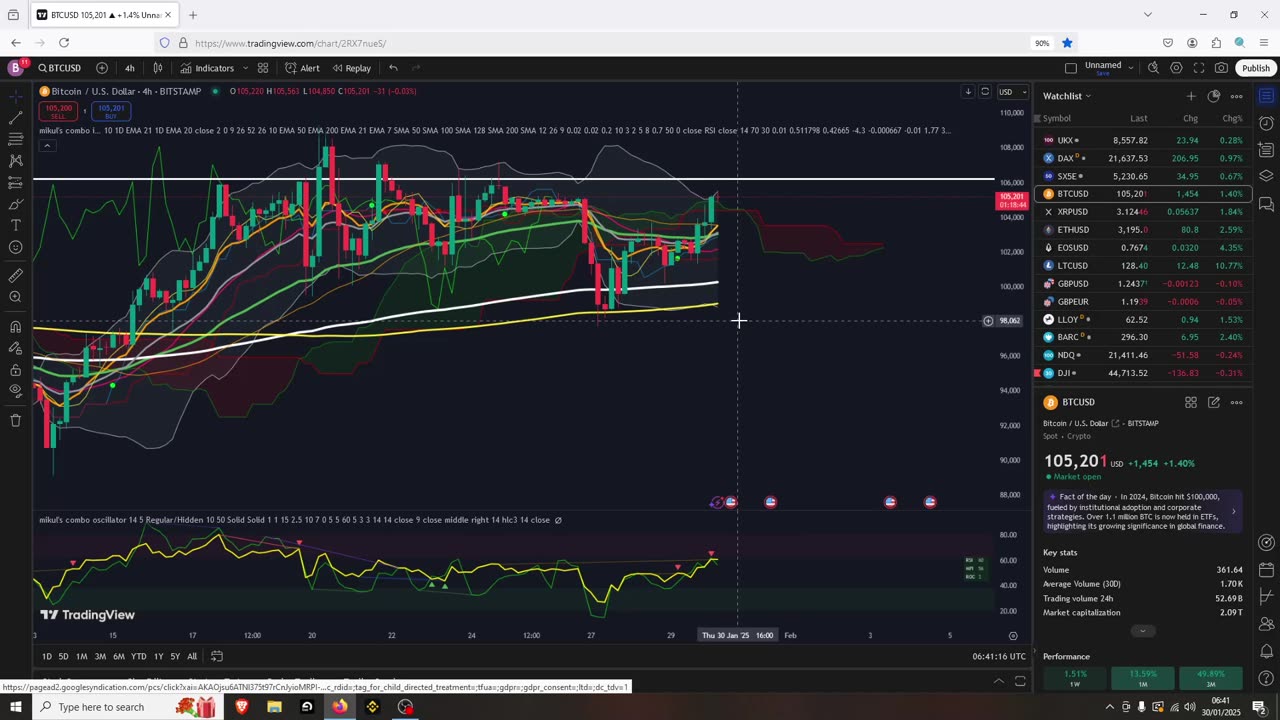Open the alerts clock panel icon
1280x720 pixels.
1266,123
